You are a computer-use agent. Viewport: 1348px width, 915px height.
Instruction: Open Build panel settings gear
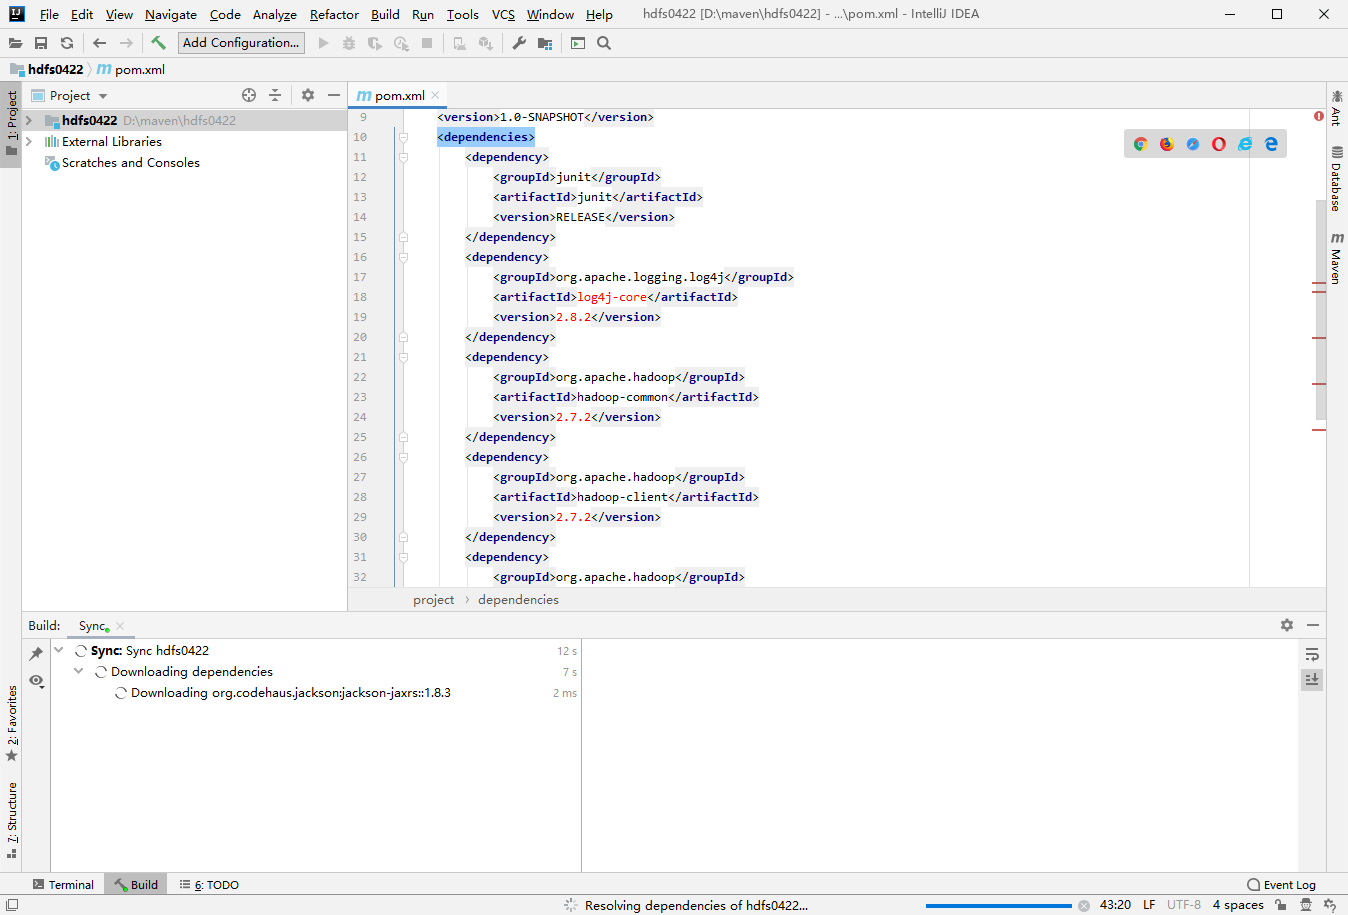tap(1287, 625)
